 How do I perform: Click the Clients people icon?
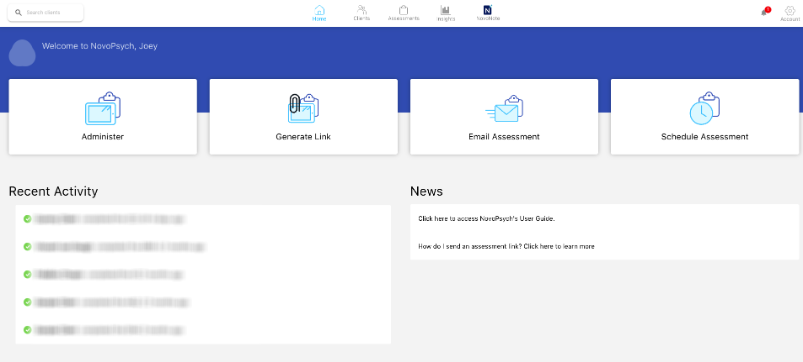362,10
